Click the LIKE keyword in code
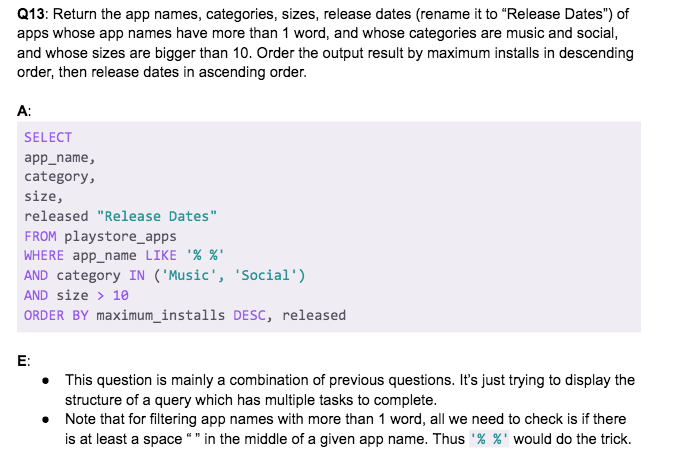 [161, 255]
